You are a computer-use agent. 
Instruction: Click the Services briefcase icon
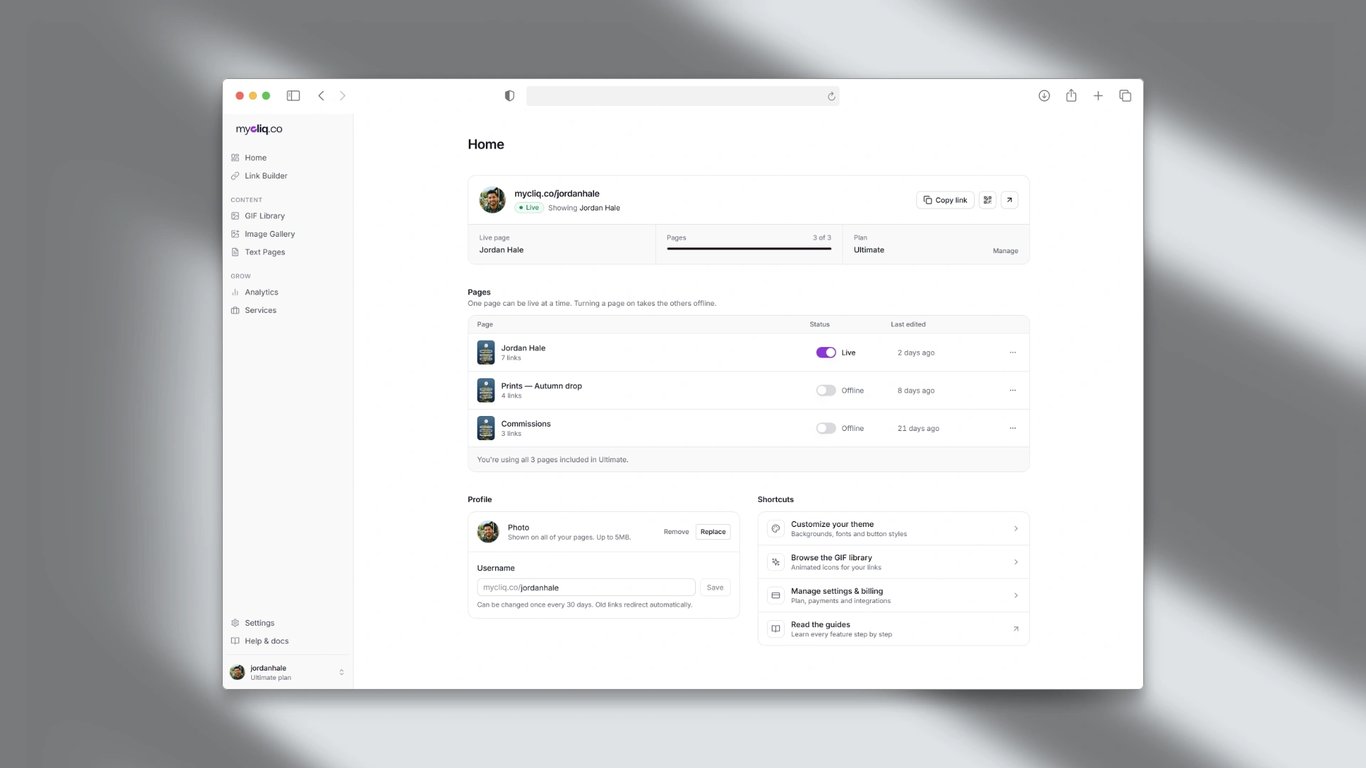[235, 310]
